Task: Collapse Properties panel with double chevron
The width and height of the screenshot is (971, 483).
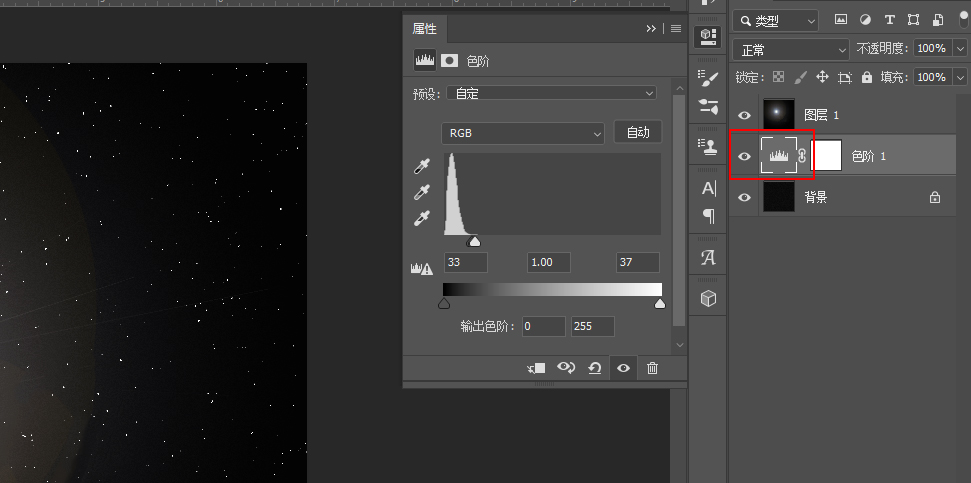Action: click(651, 28)
